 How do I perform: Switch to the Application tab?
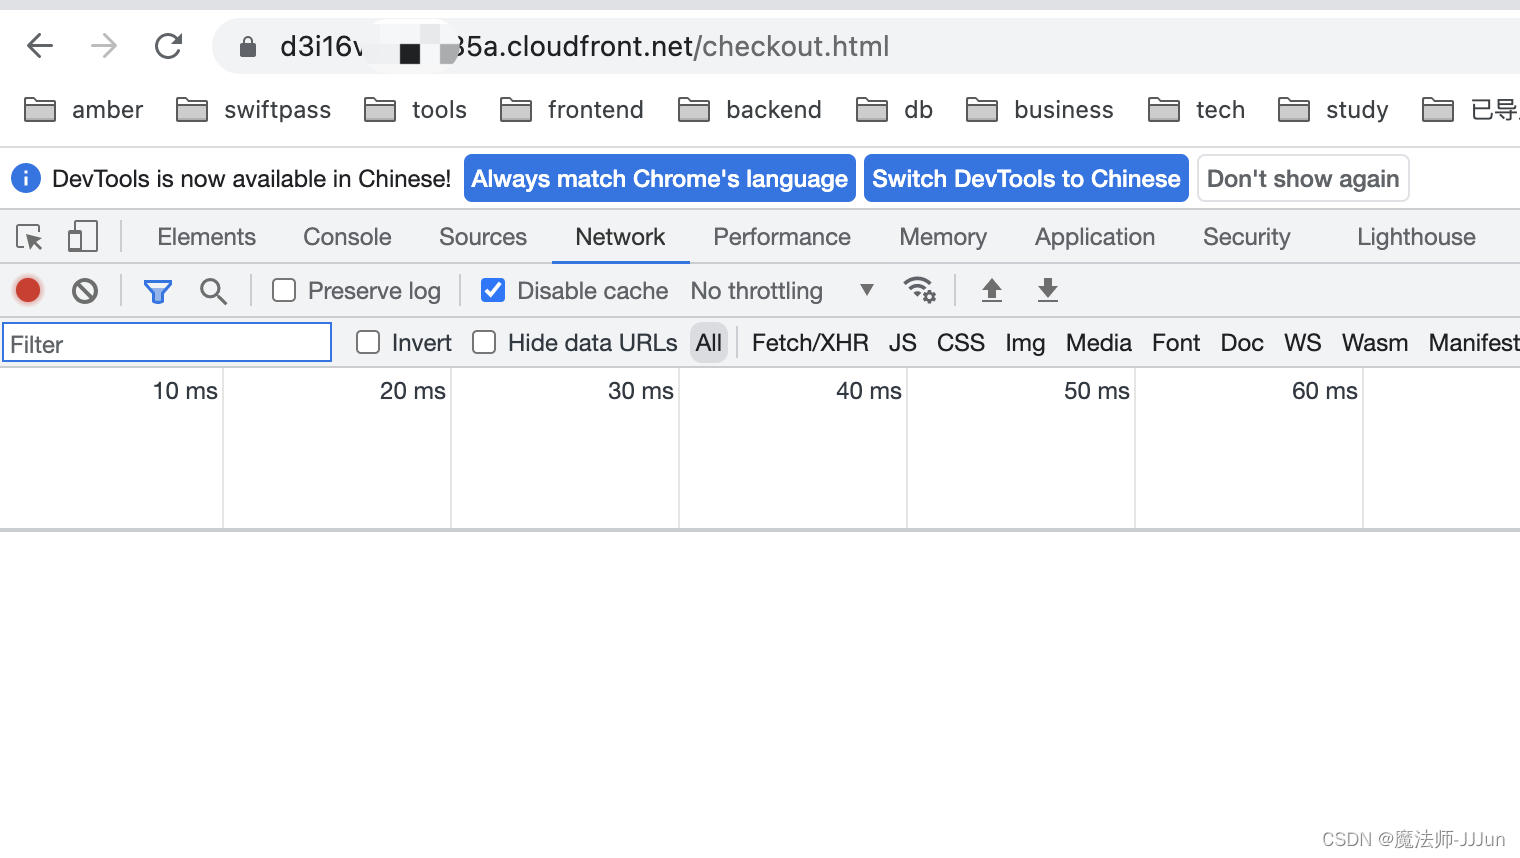[x=1095, y=237]
